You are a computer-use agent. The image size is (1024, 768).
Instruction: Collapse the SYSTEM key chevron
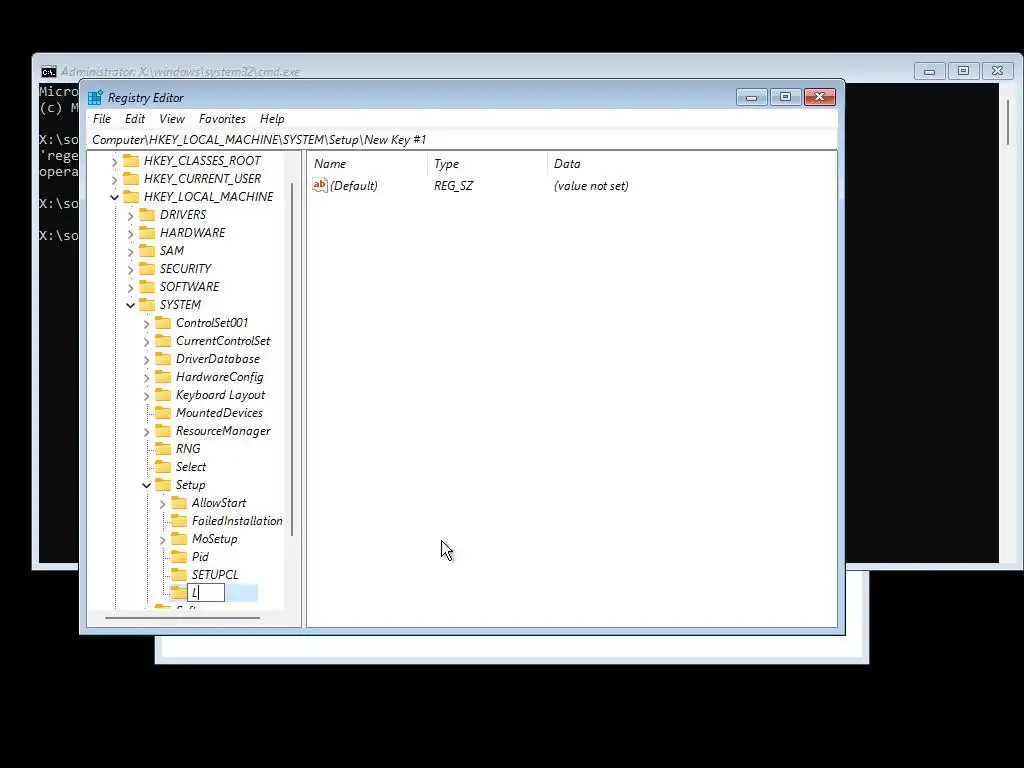pyautogui.click(x=131, y=305)
